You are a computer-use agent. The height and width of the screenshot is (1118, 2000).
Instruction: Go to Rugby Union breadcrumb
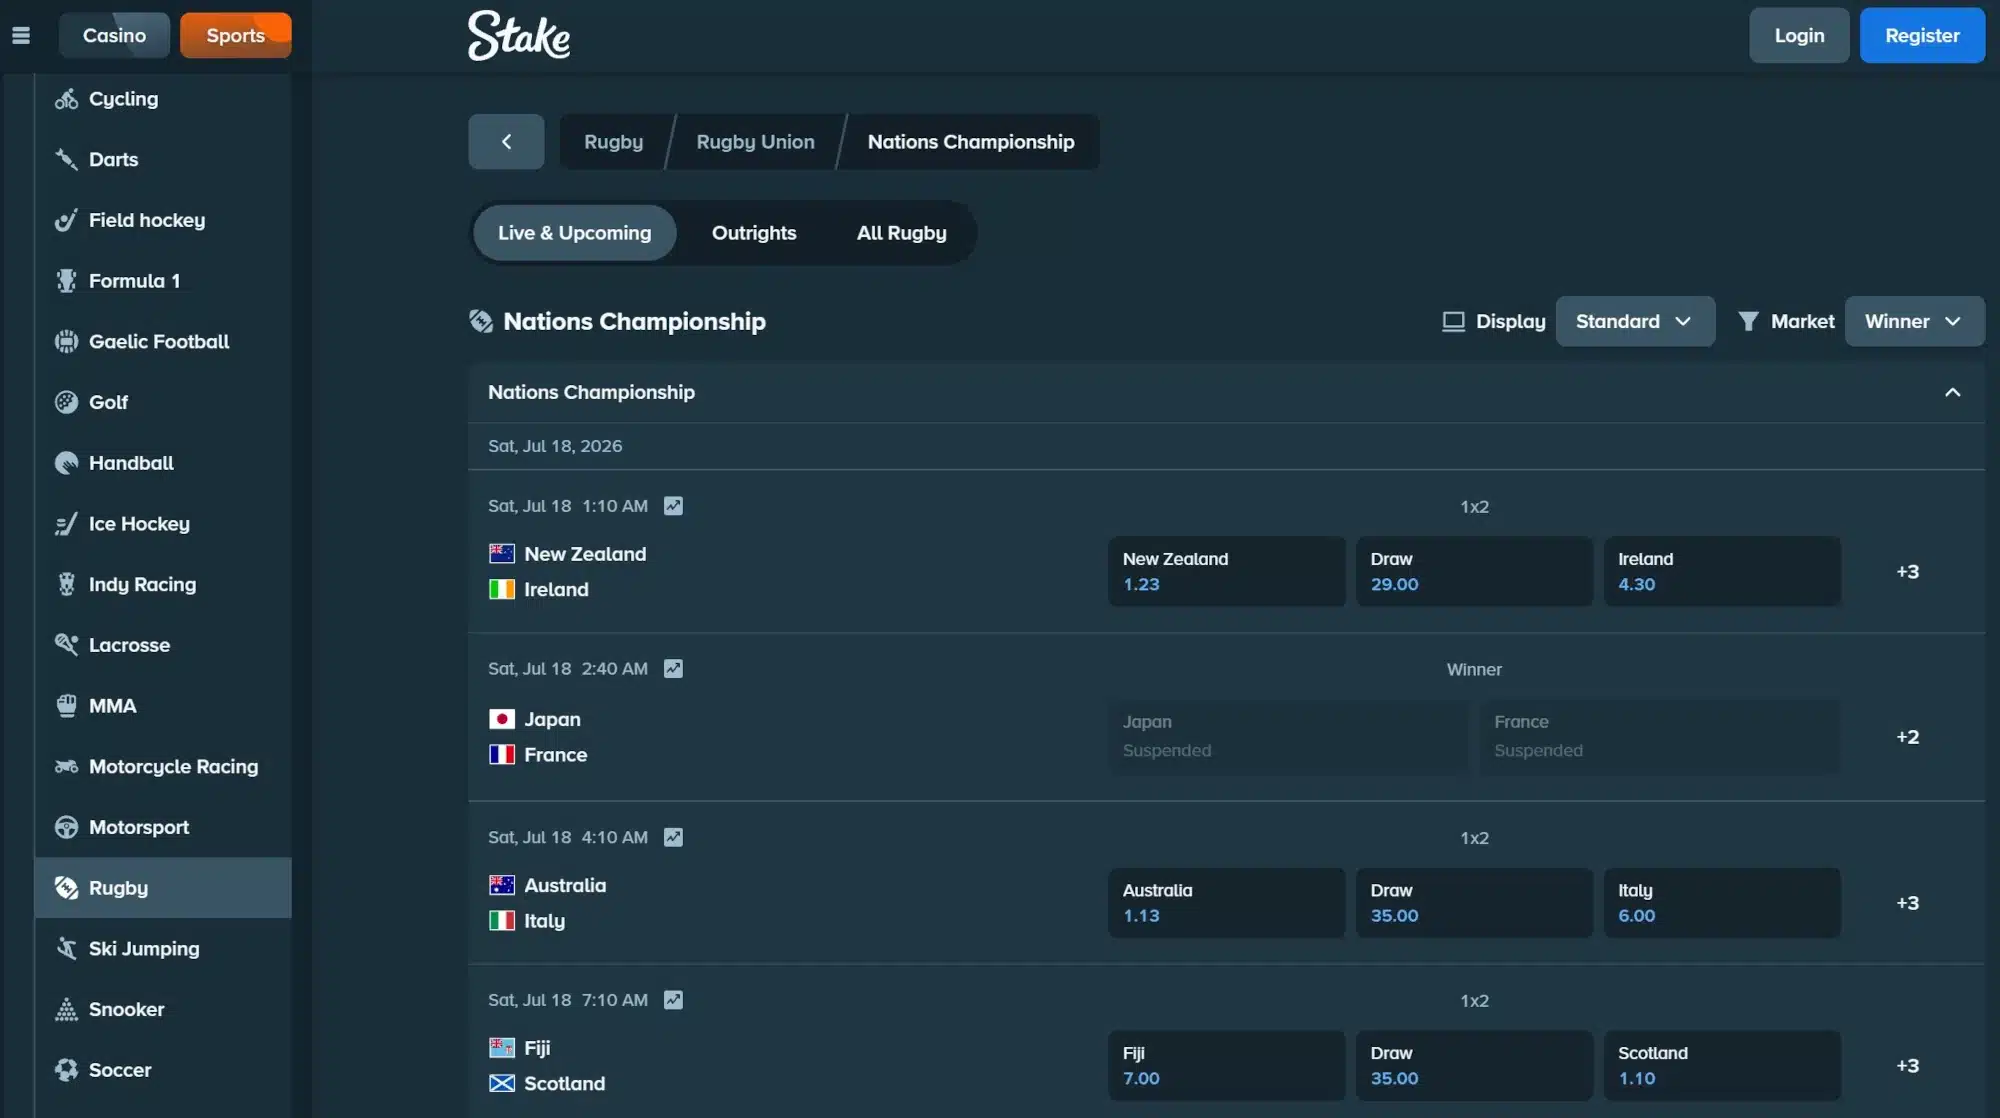coord(755,142)
